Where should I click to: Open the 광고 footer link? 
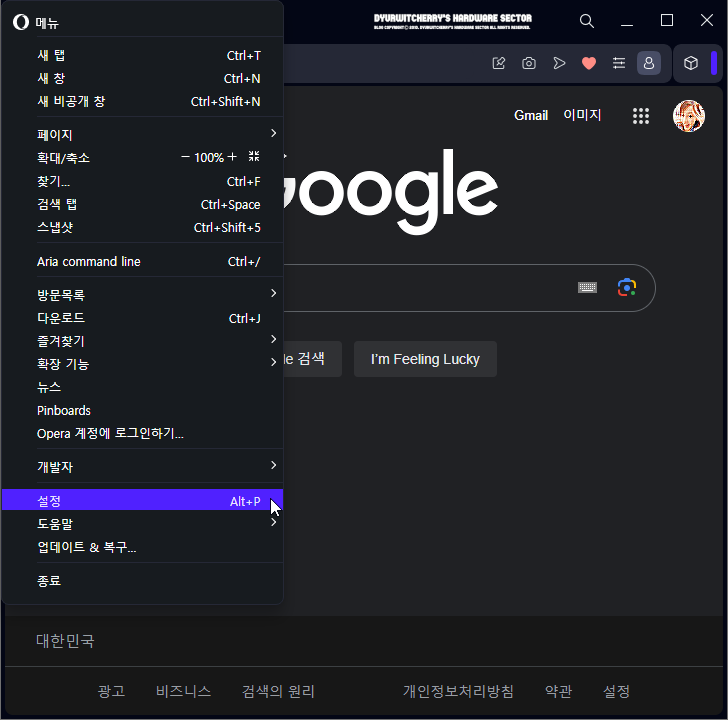(x=111, y=691)
